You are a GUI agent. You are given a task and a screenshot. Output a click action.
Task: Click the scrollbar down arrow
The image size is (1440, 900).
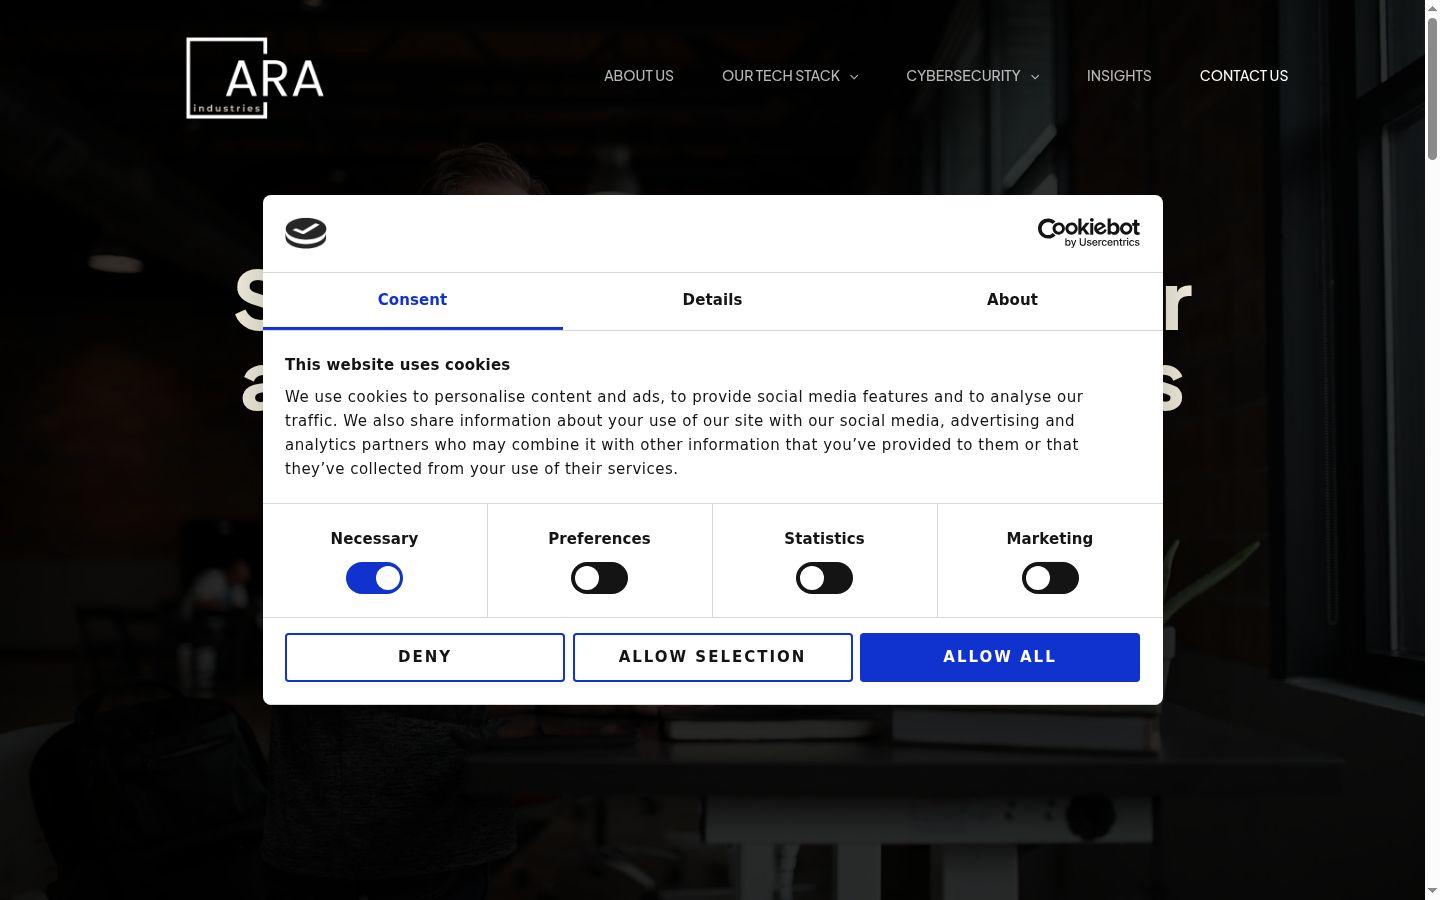tap(1432, 891)
